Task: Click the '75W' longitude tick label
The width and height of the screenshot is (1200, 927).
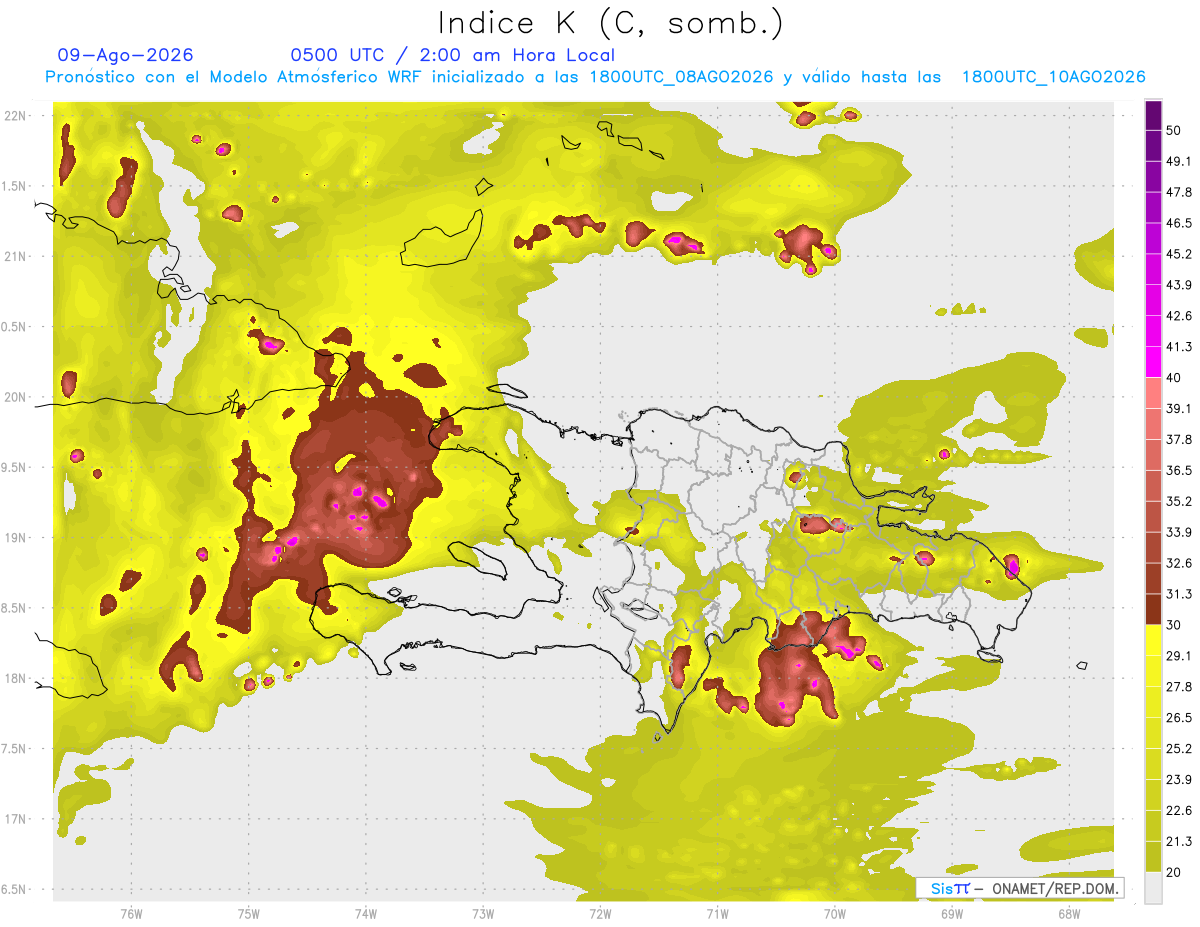Action: coord(249,913)
